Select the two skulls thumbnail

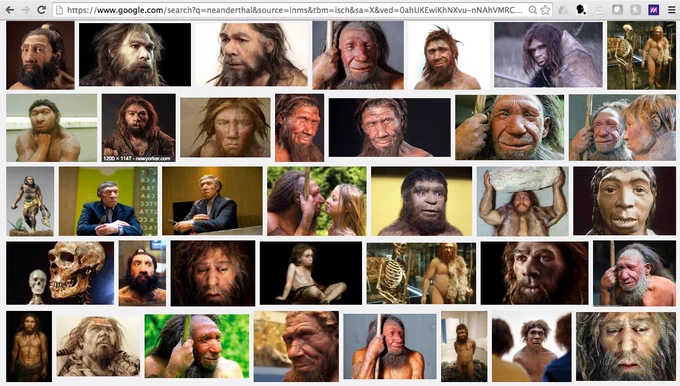click(x=60, y=273)
